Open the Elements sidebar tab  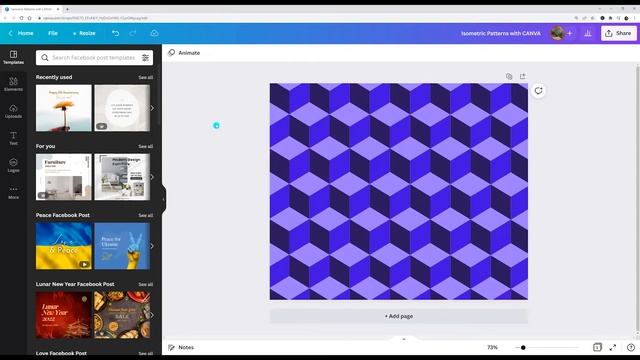(x=13, y=84)
